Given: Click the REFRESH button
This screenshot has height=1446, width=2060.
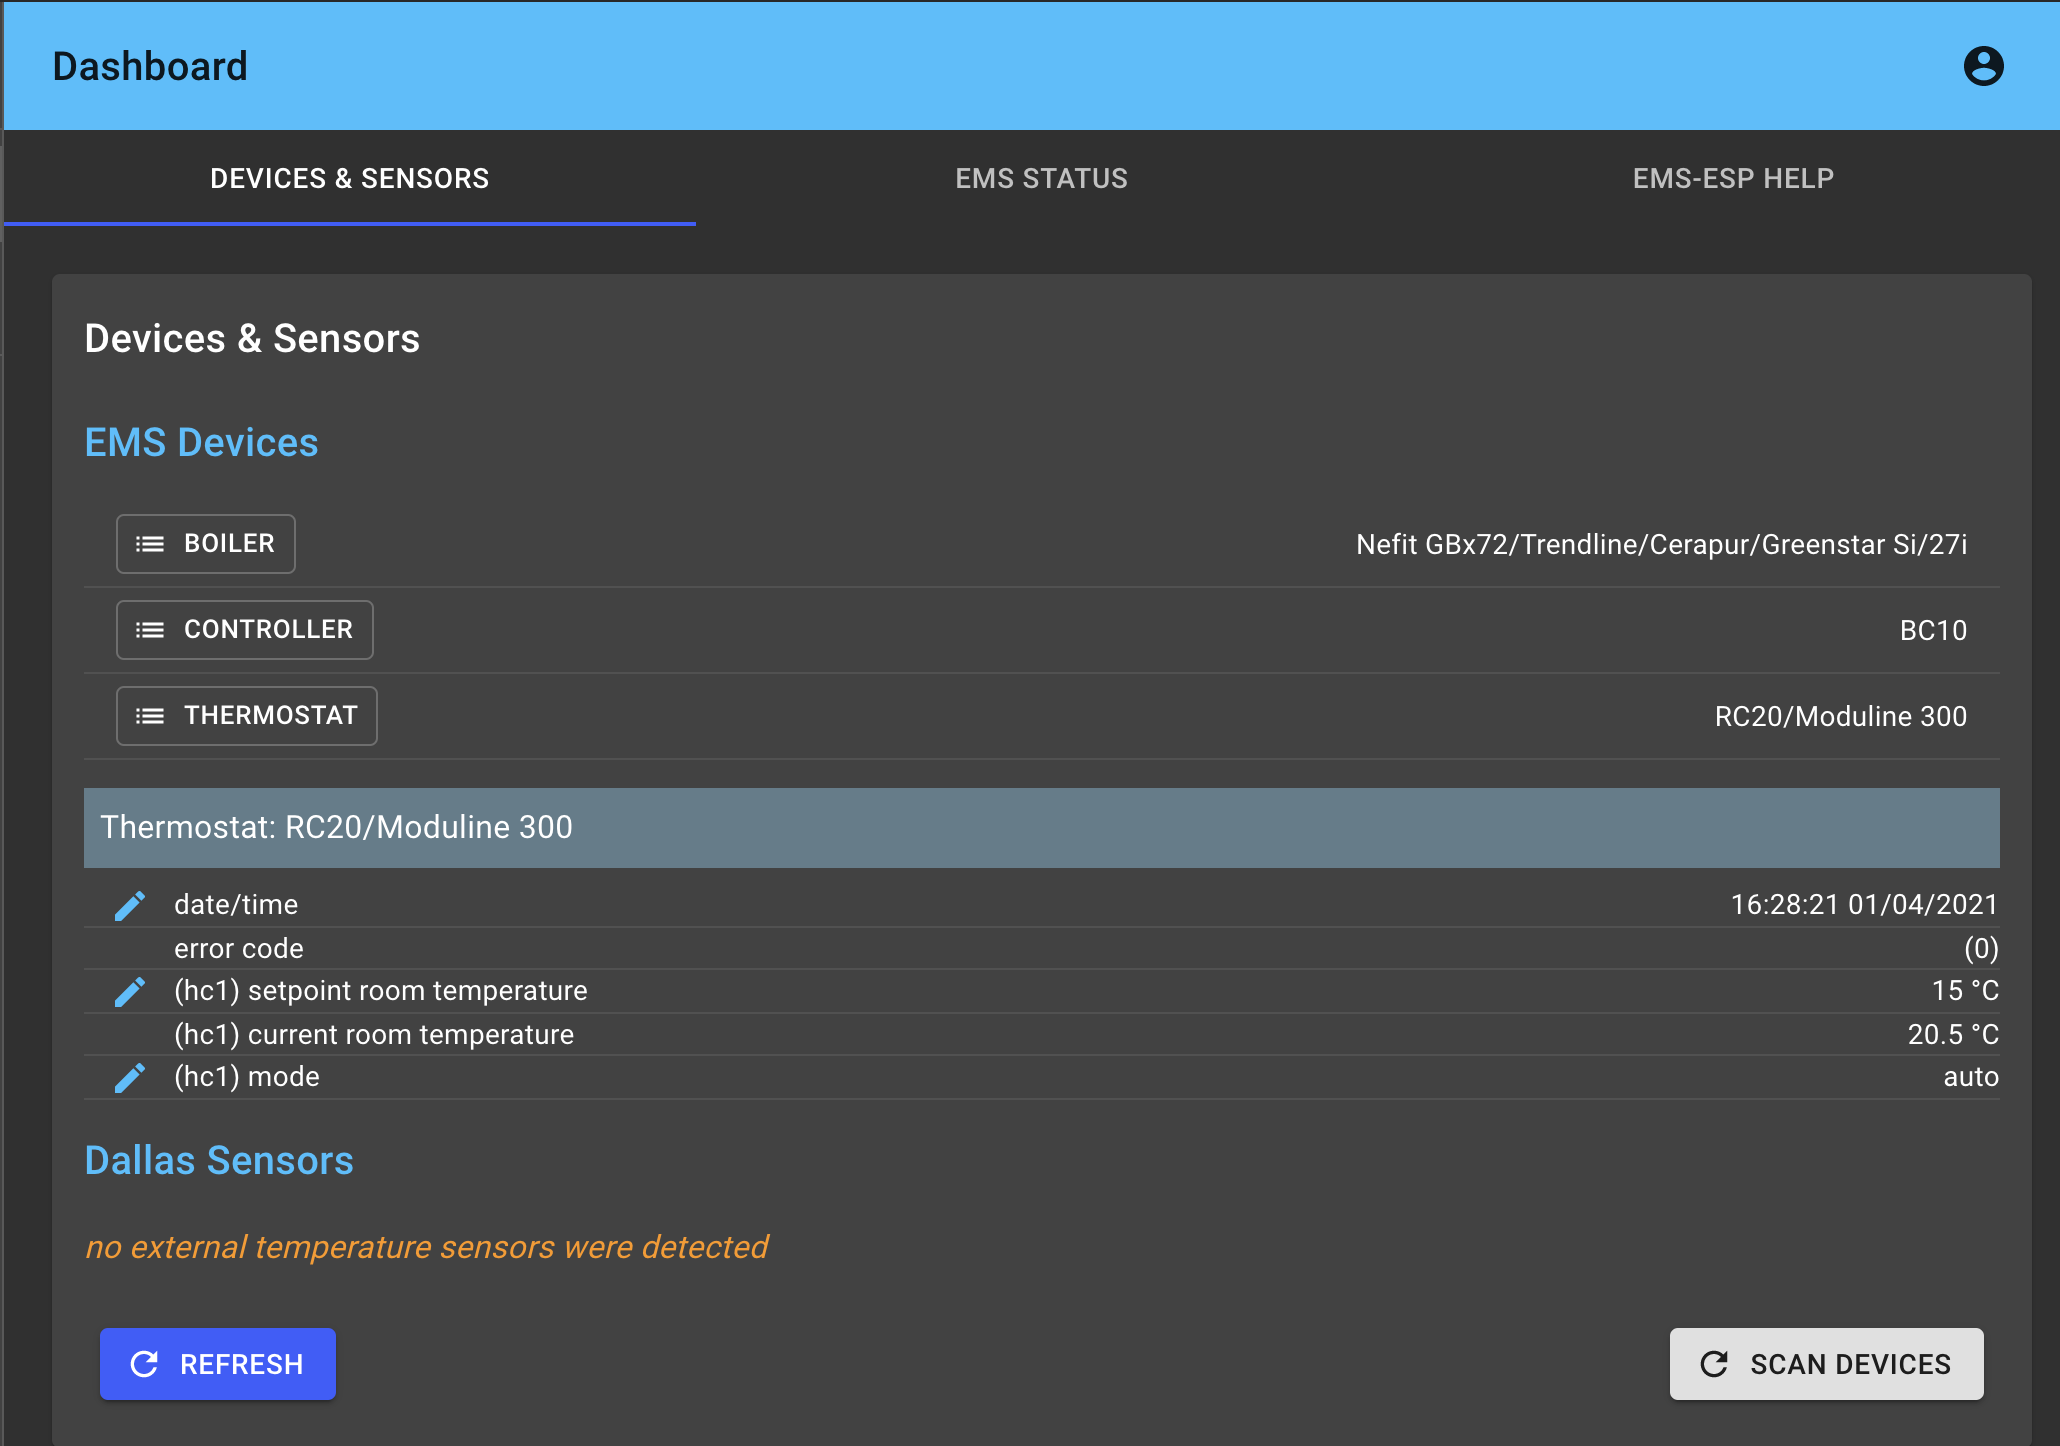Looking at the screenshot, I should click(218, 1364).
